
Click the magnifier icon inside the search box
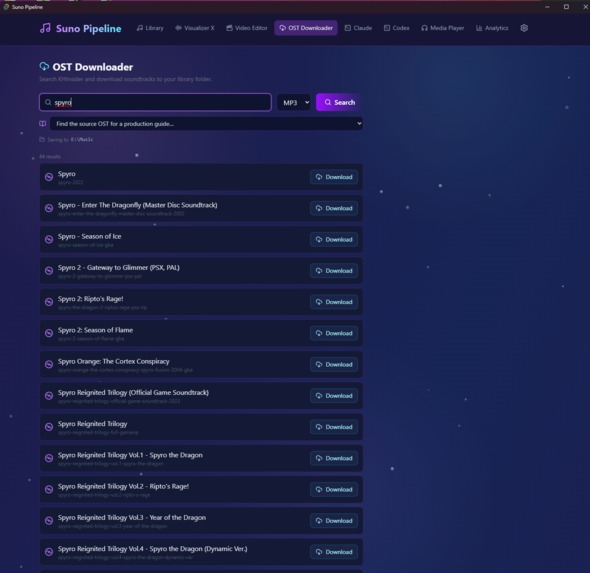pyautogui.click(x=48, y=102)
